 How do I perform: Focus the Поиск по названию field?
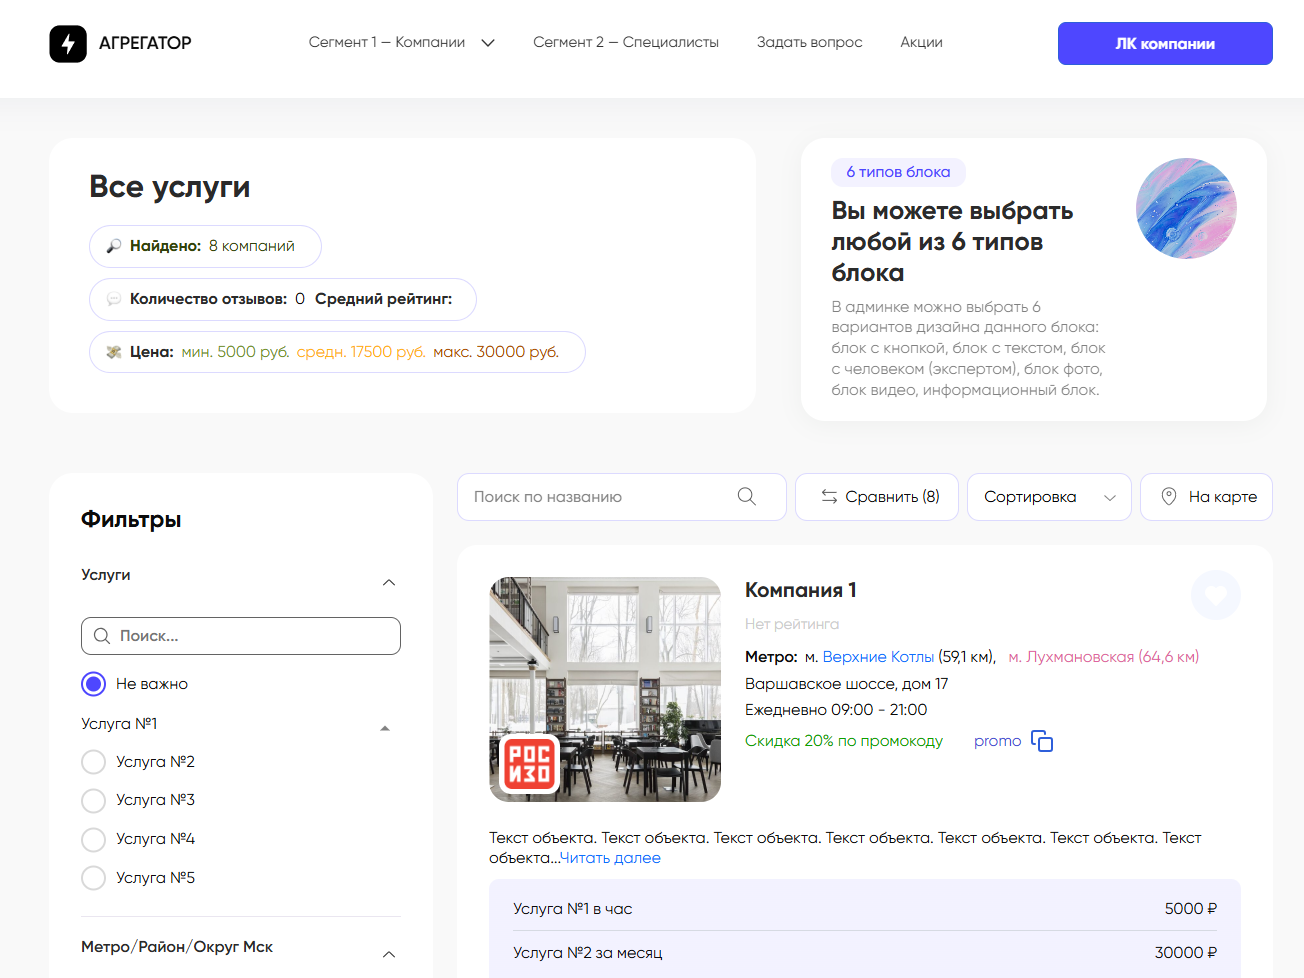tap(600, 497)
